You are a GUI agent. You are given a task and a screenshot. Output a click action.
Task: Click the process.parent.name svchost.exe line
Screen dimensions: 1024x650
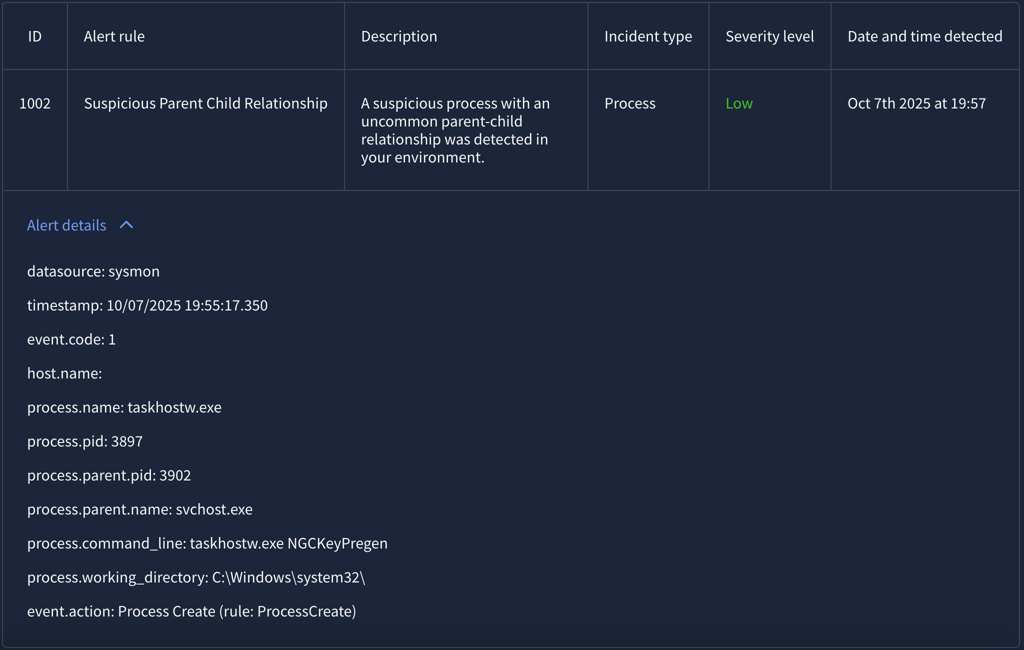pos(140,509)
